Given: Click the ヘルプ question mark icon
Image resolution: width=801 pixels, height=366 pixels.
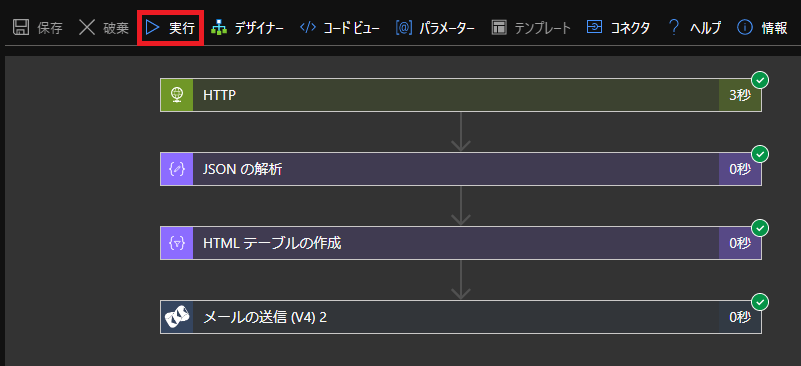Looking at the screenshot, I should click(x=674, y=28).
